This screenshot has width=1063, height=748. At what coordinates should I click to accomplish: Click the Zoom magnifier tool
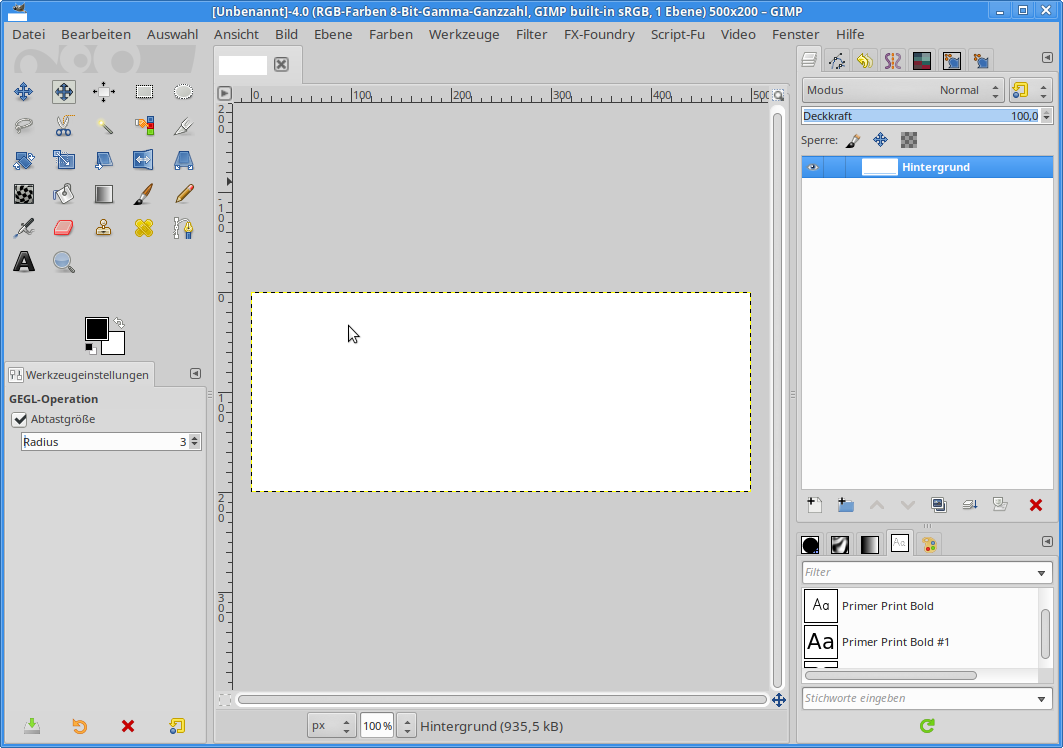pos(64,262)
